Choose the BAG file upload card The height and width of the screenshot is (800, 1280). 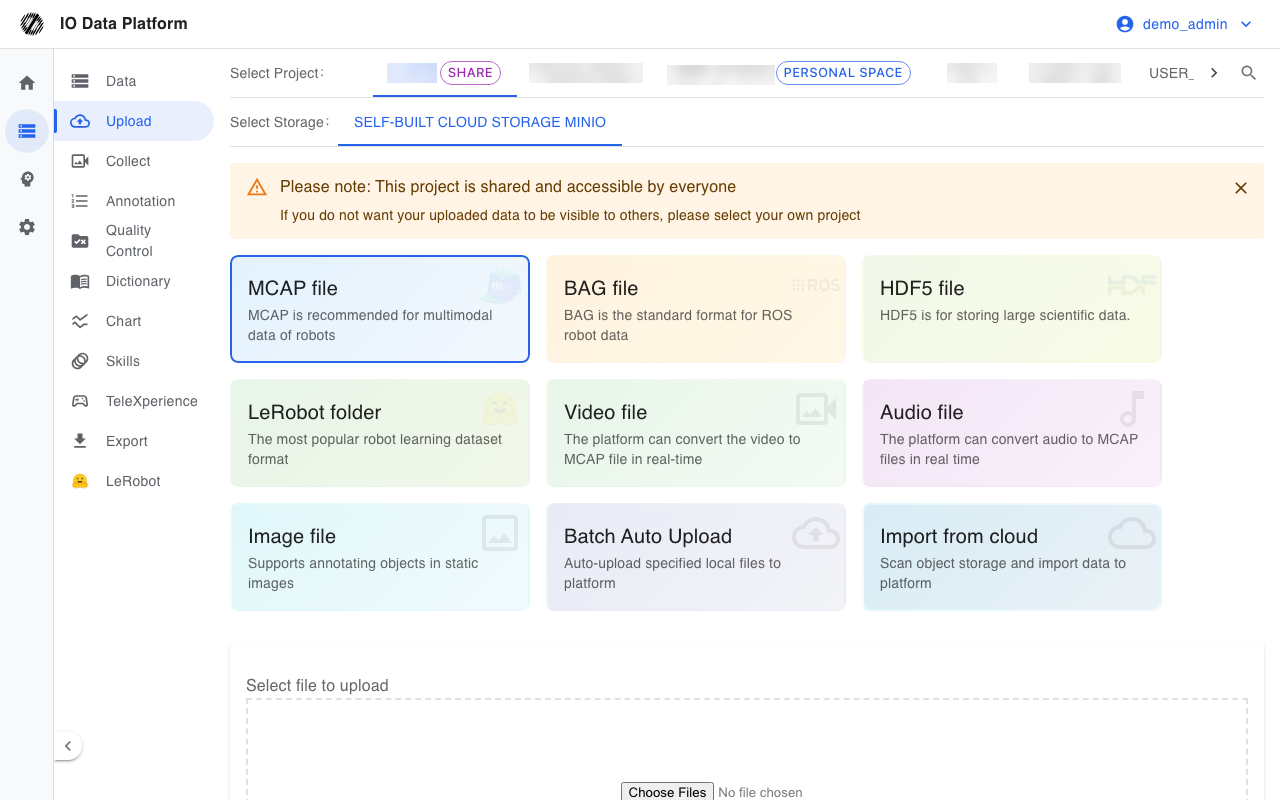pos(696,309)
